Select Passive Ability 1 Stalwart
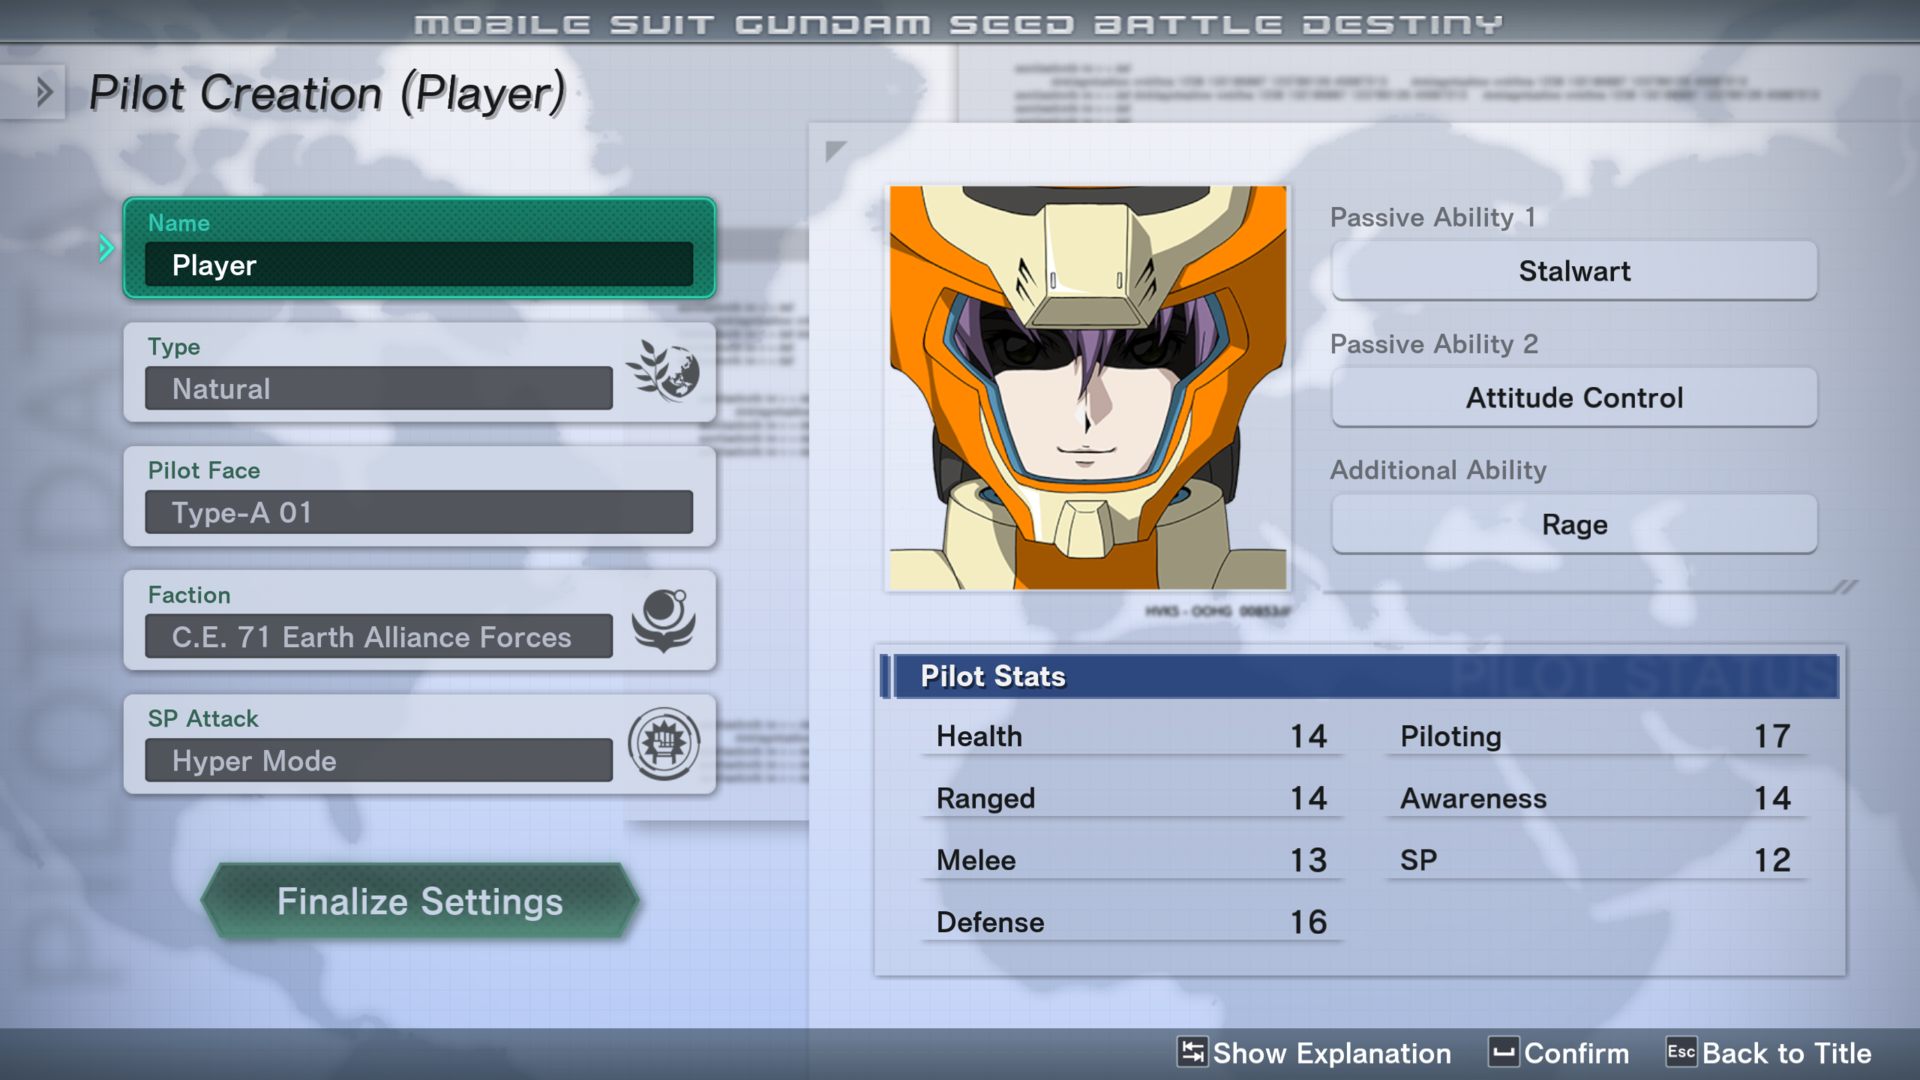This screenshot has width=1920, height=1080. [x=1574, y=271]
